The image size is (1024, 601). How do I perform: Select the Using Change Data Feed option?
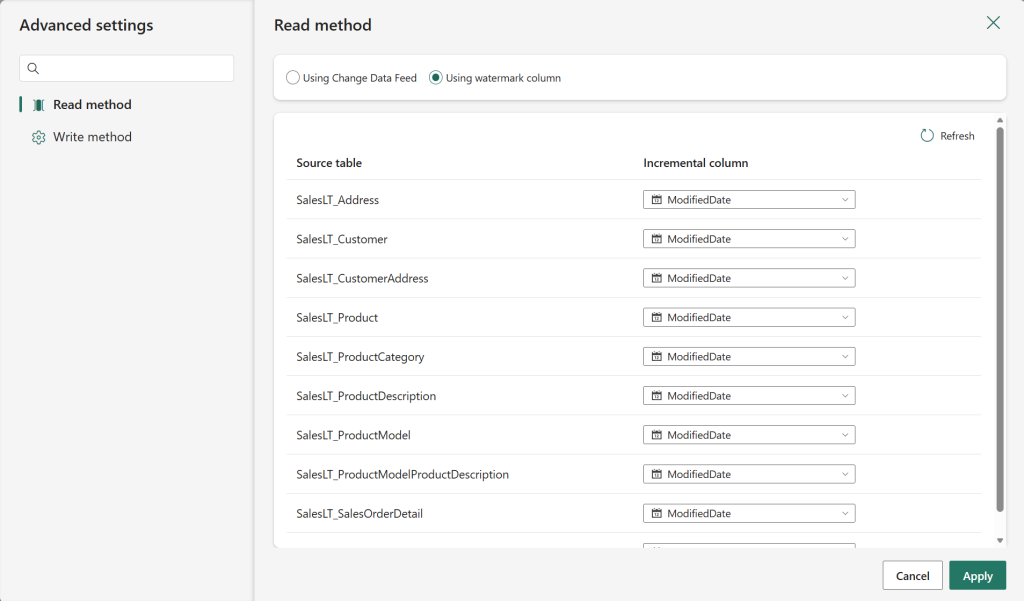pyautogui.click(x=292, y=77)
